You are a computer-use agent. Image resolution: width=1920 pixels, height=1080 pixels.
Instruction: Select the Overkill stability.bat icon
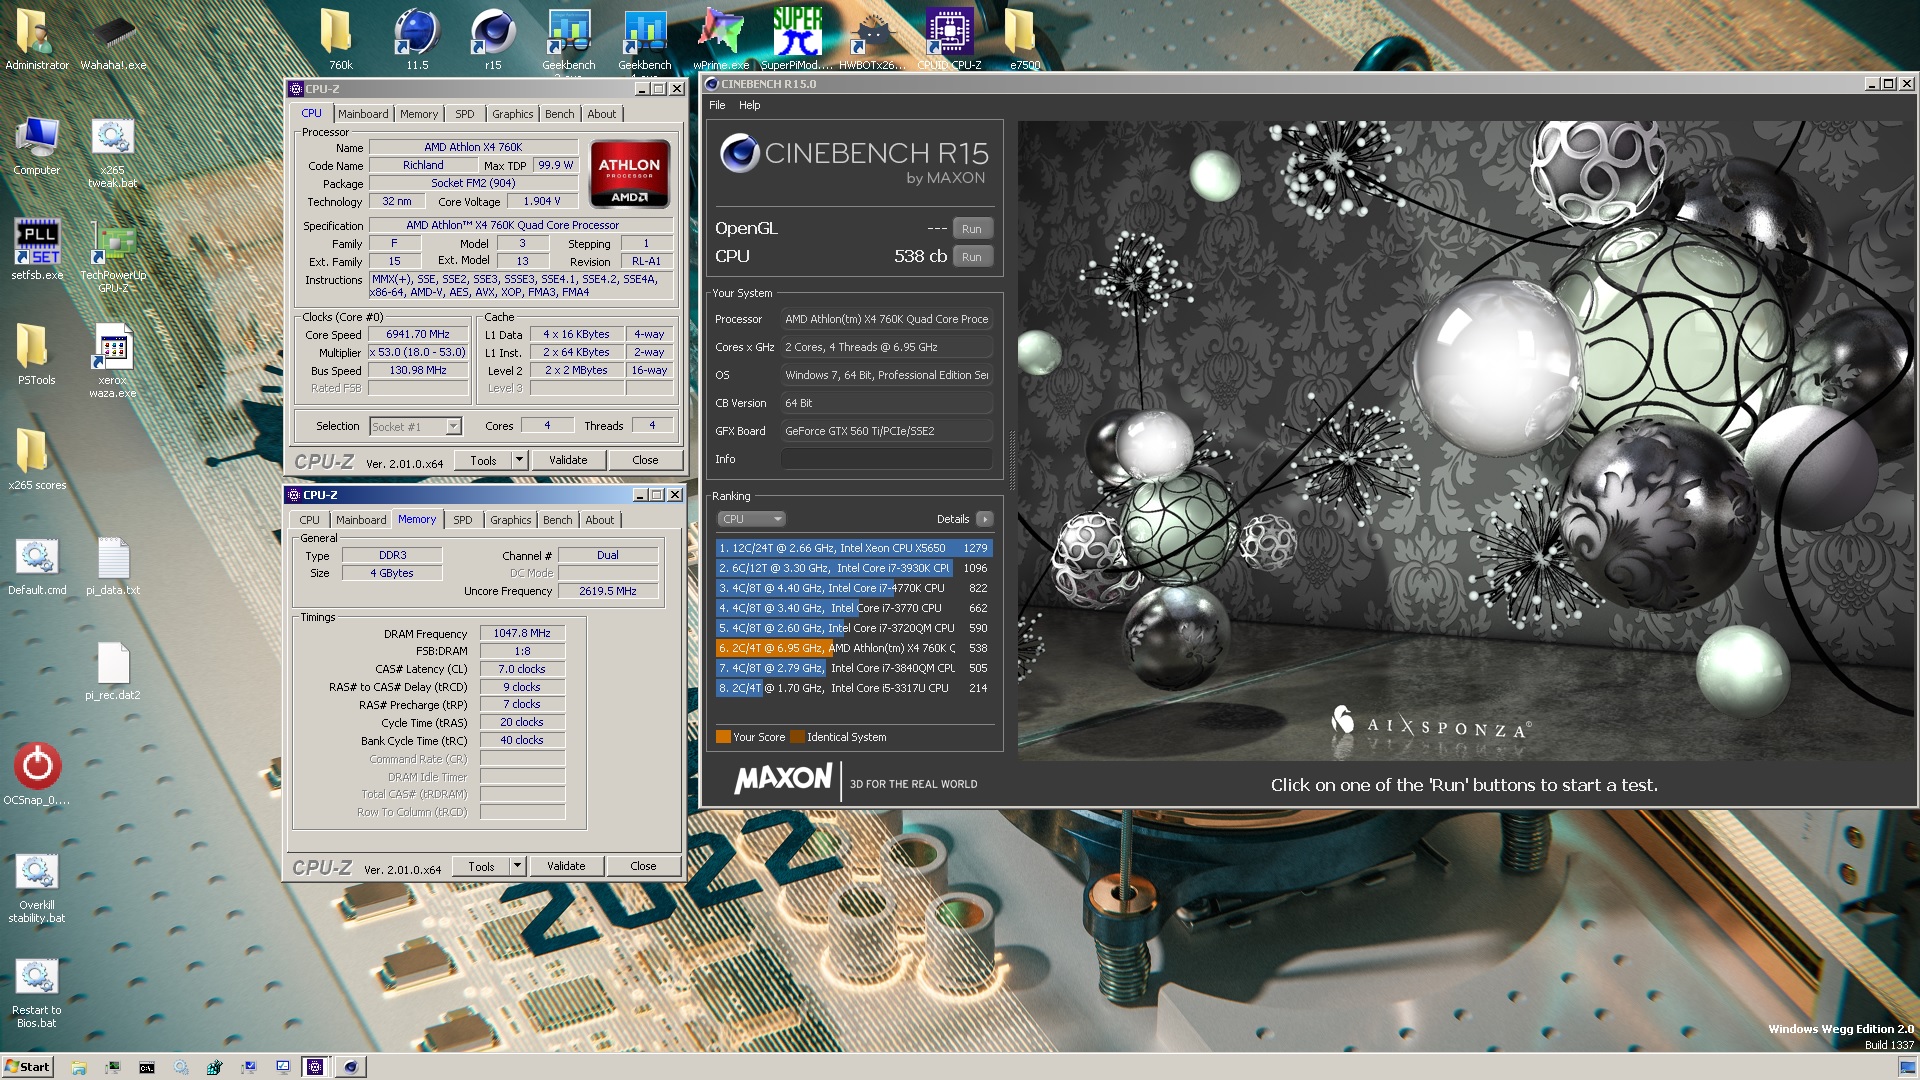(x=37, y=888)
